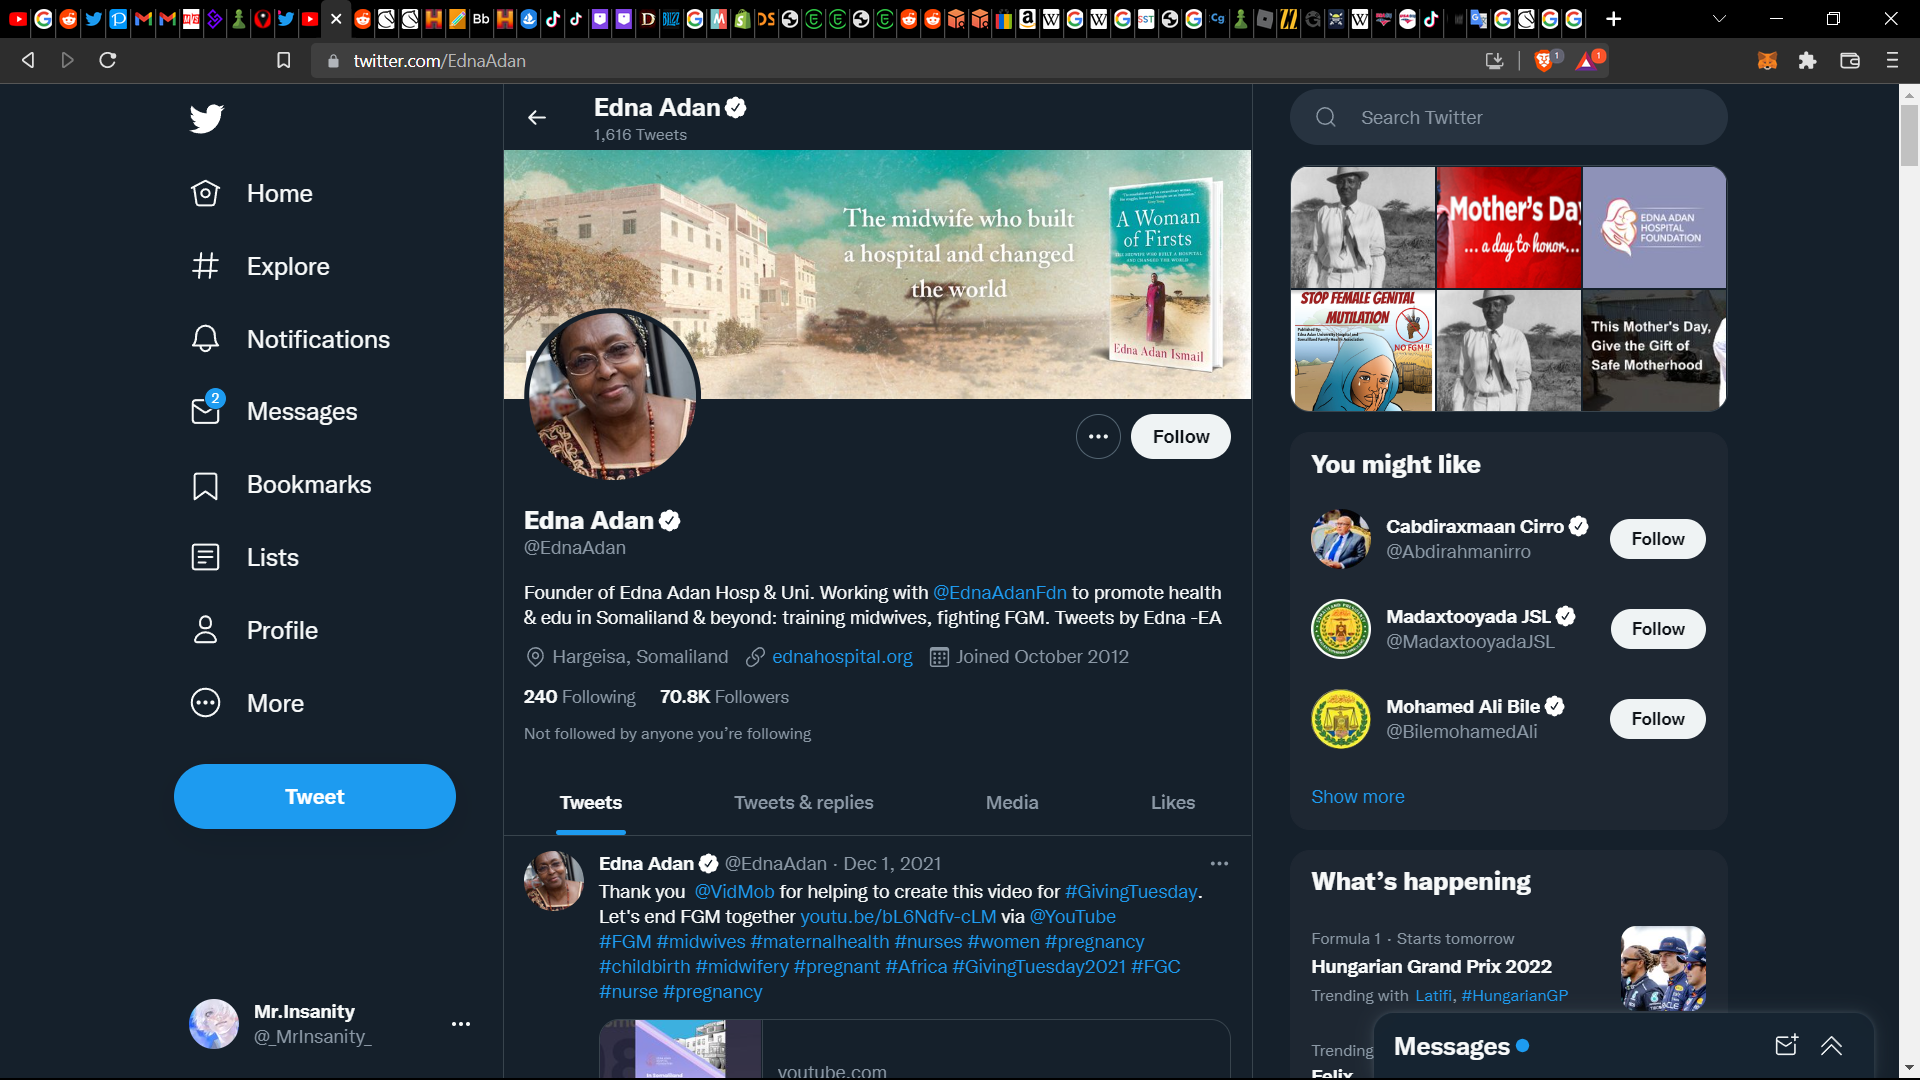Open the Brave wallet icon

point(1850,61)
